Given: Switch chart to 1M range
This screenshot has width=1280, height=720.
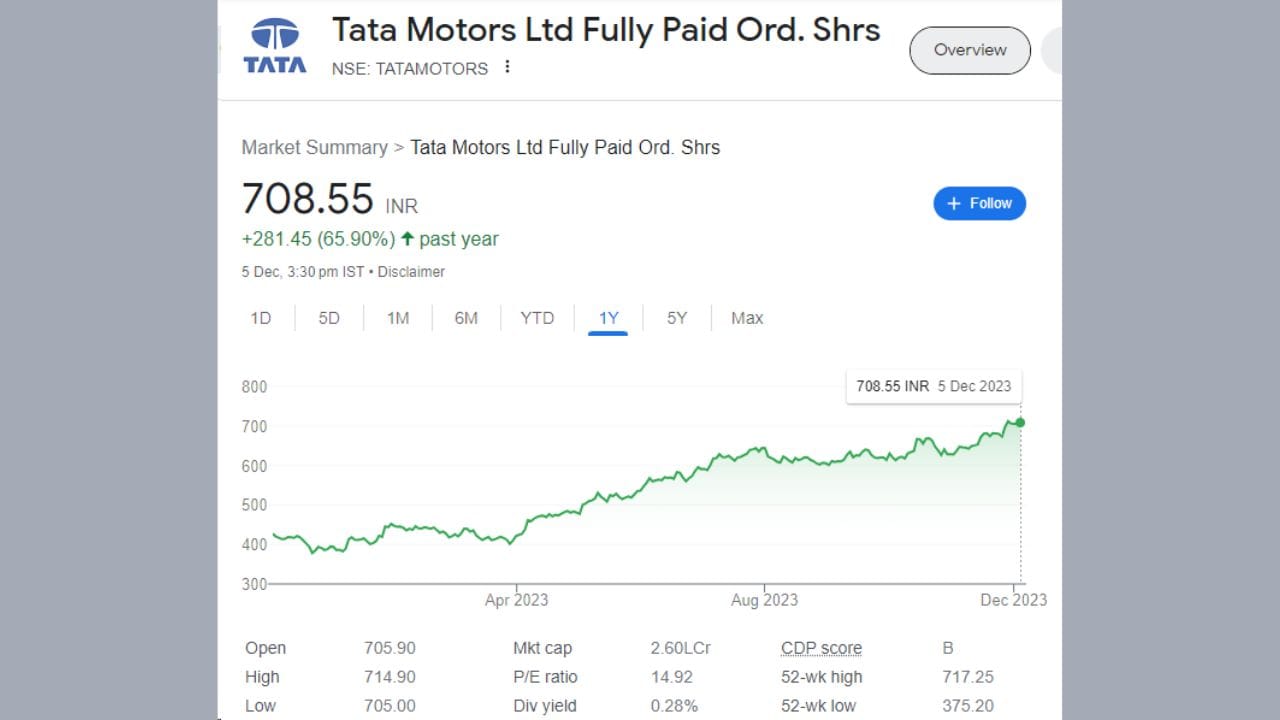Looking at the screenshot, I should 398,318.
